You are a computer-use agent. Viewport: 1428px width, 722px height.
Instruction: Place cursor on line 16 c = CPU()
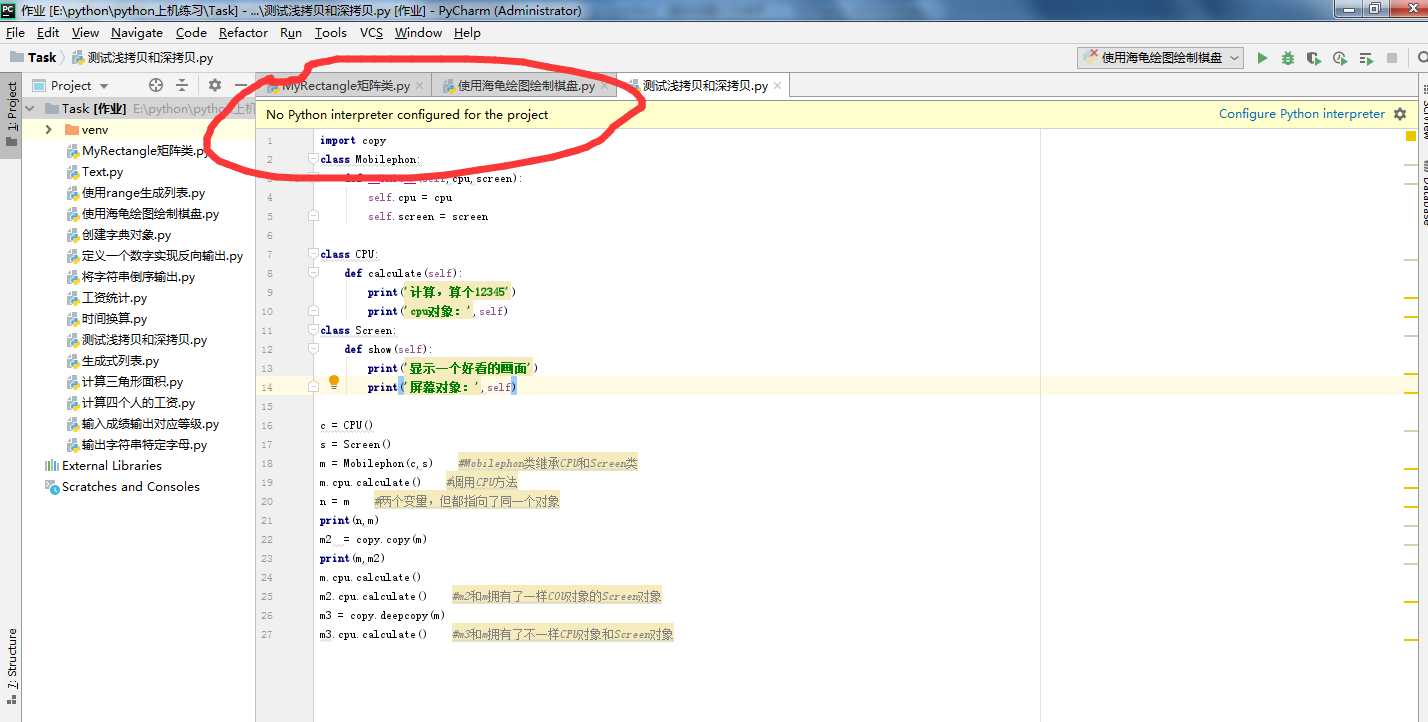tap(346, 425)
